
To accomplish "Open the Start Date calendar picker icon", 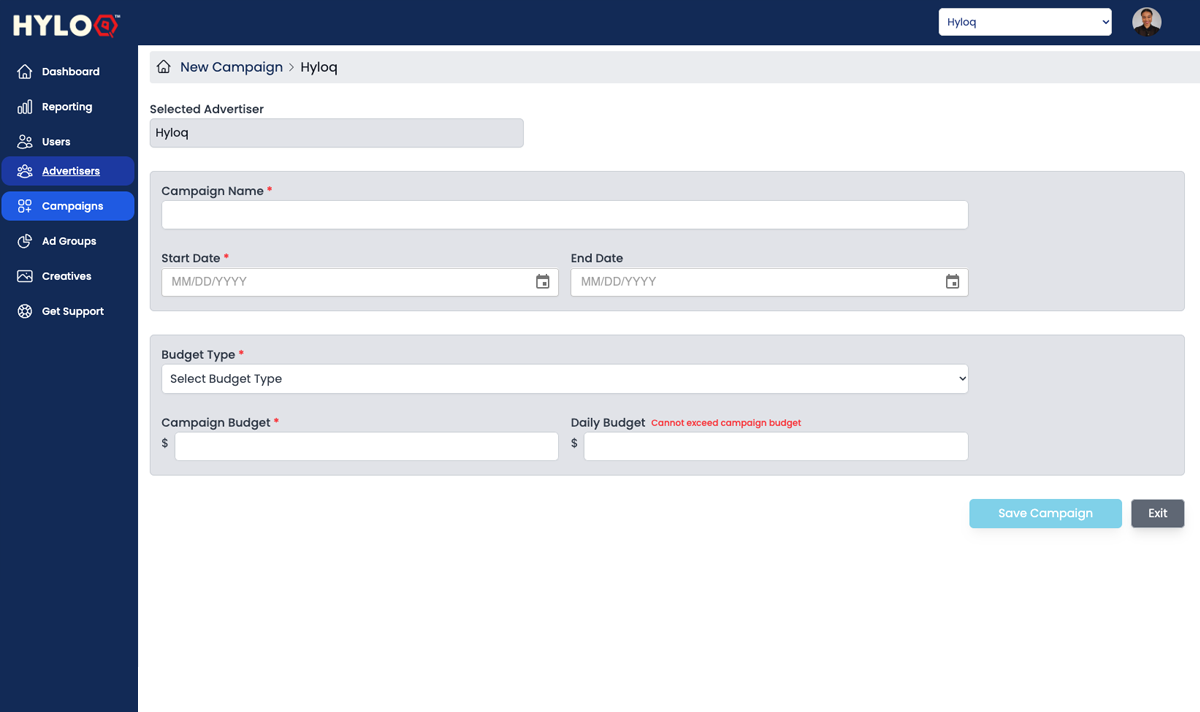I will [542, 282].
